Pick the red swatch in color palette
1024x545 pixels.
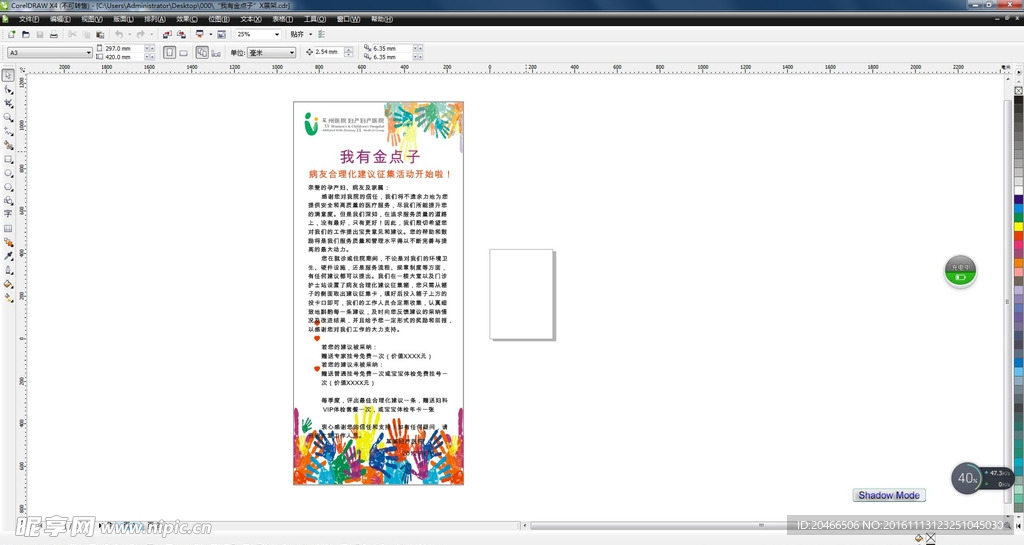tap(1019, 237)
